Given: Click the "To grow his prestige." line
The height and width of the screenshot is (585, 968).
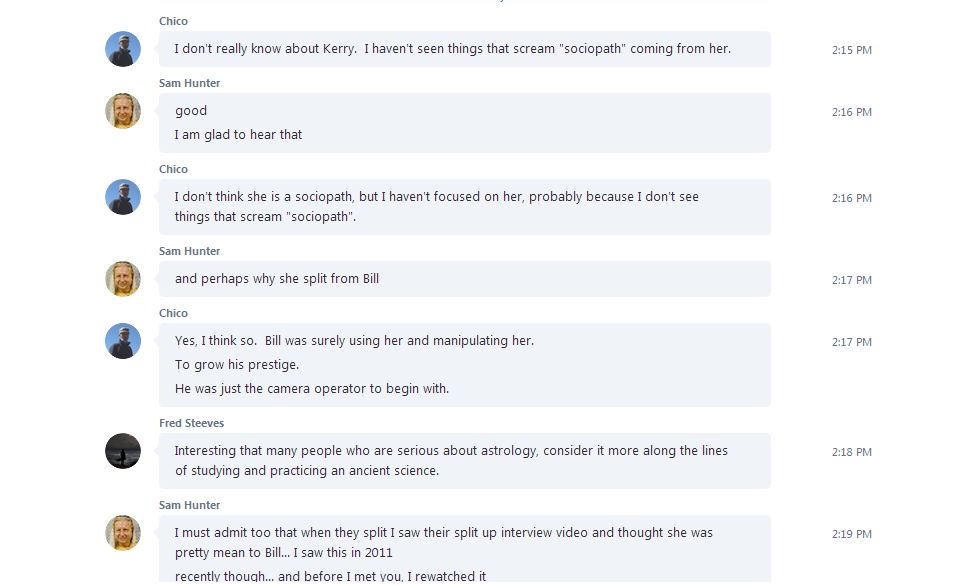Looking at the screenshot, I should coord(237,365).
